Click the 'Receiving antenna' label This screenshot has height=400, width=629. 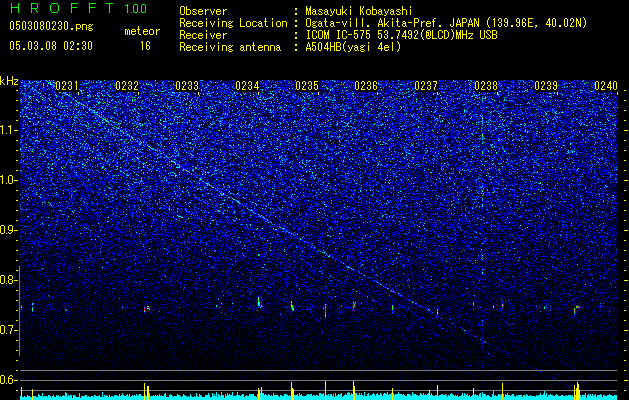coord(230,47)
